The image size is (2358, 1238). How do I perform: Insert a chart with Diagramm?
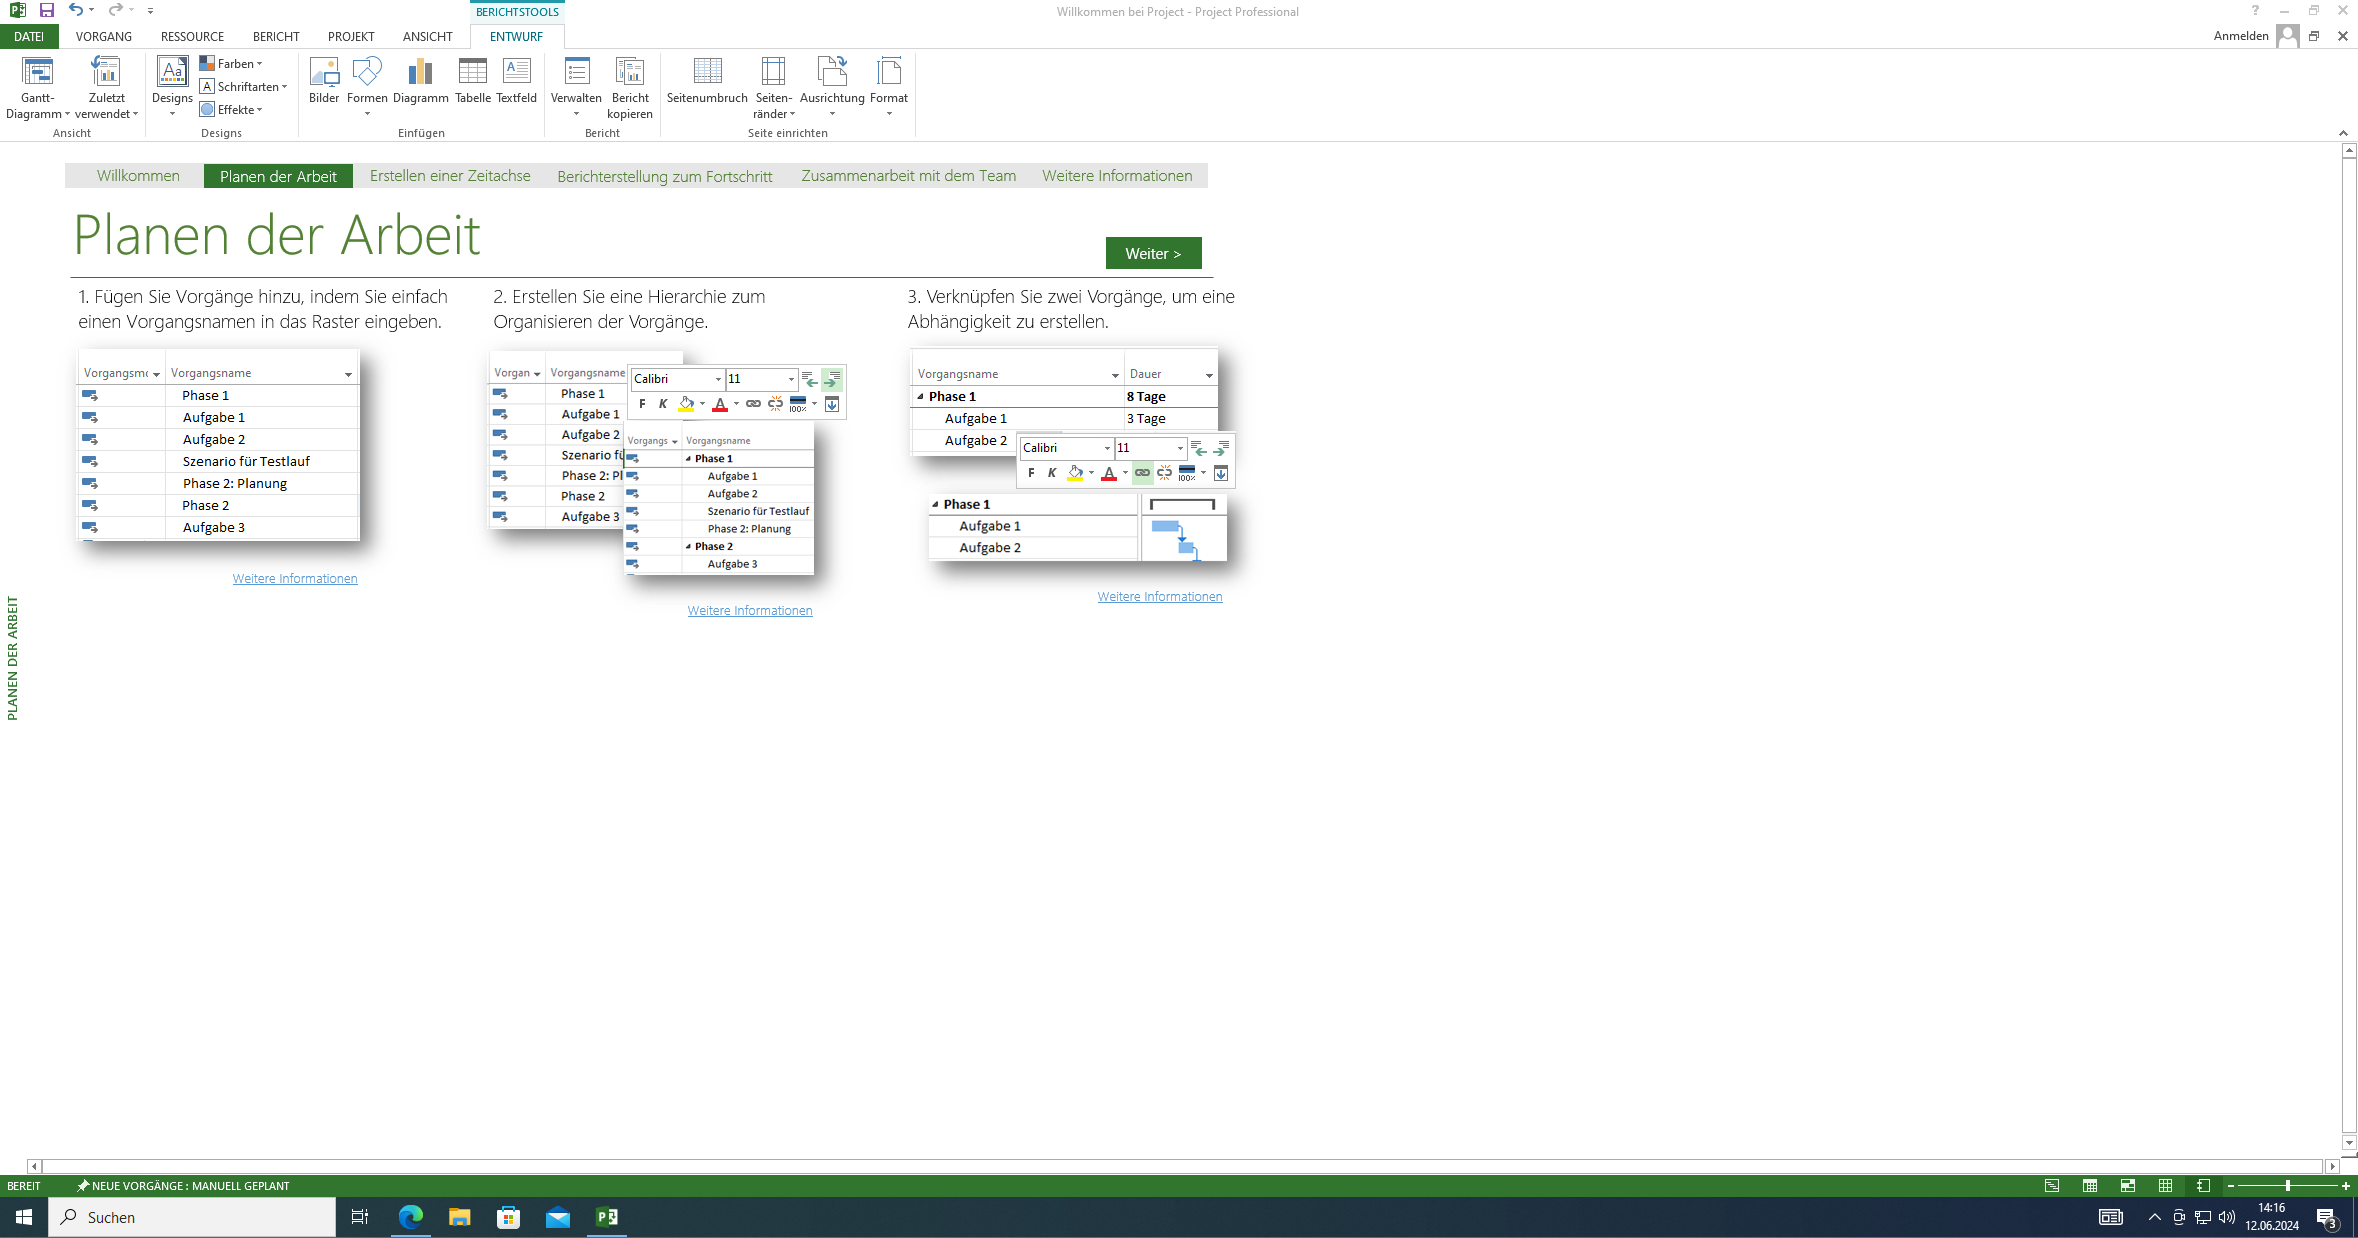pos(420,80)
